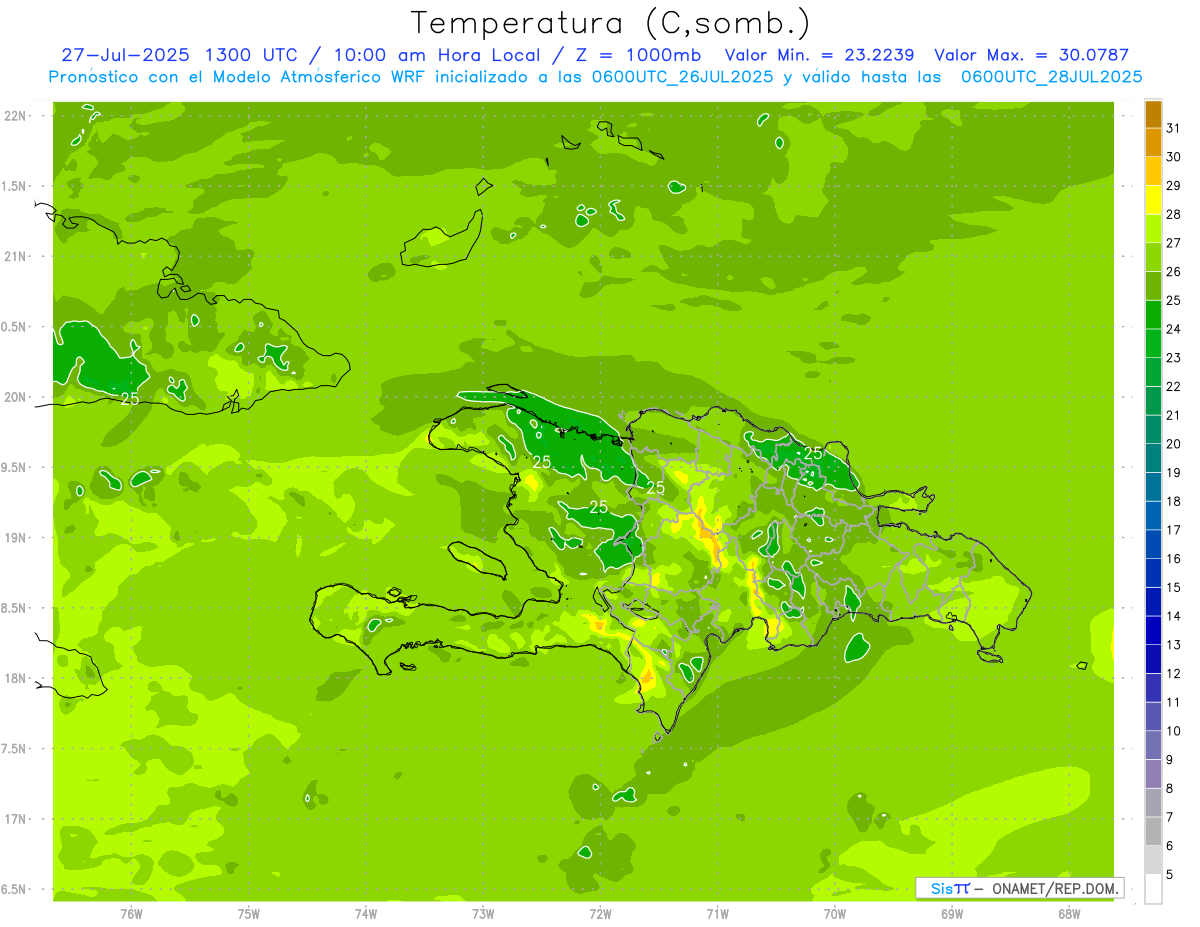This screenshot has height=927, width=1200.
Task: Click the '25' contour label near eastern Cuba
Action: click(130, 399)
